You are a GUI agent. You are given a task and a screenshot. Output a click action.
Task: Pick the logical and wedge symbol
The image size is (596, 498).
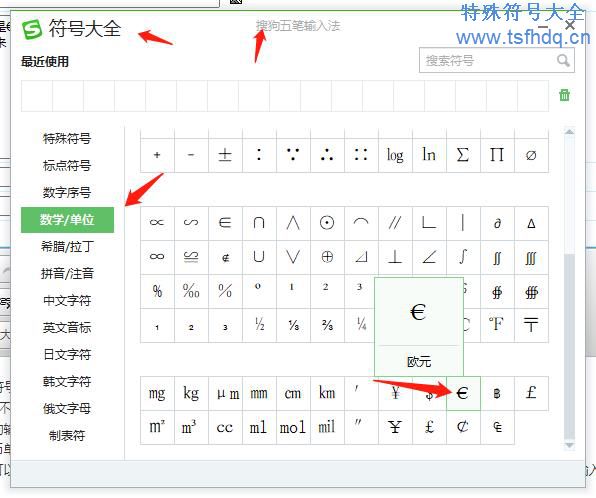click(293, 223)
